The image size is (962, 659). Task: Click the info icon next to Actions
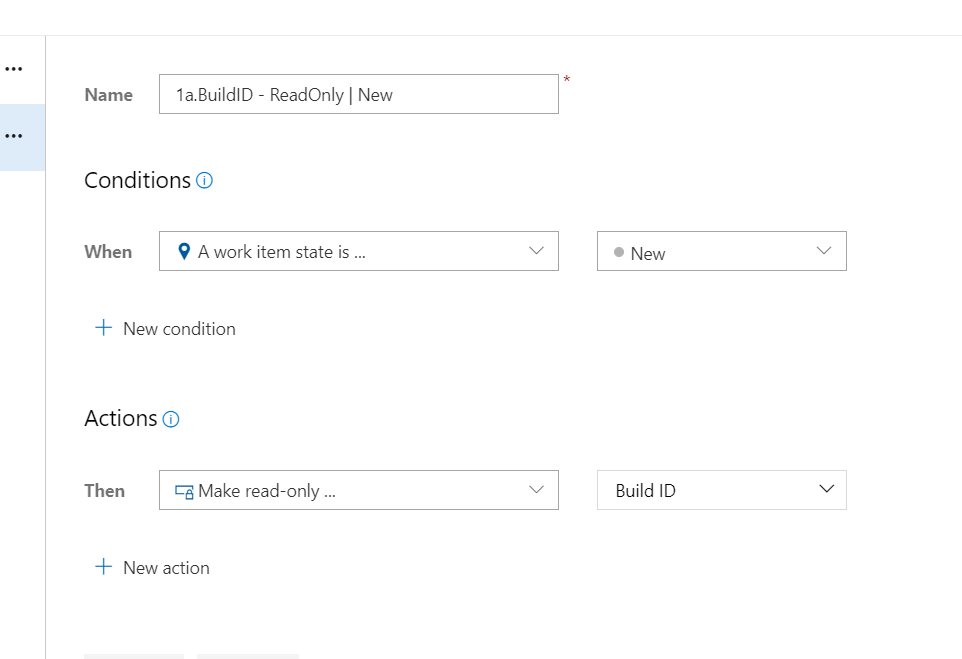click(171, 419)
